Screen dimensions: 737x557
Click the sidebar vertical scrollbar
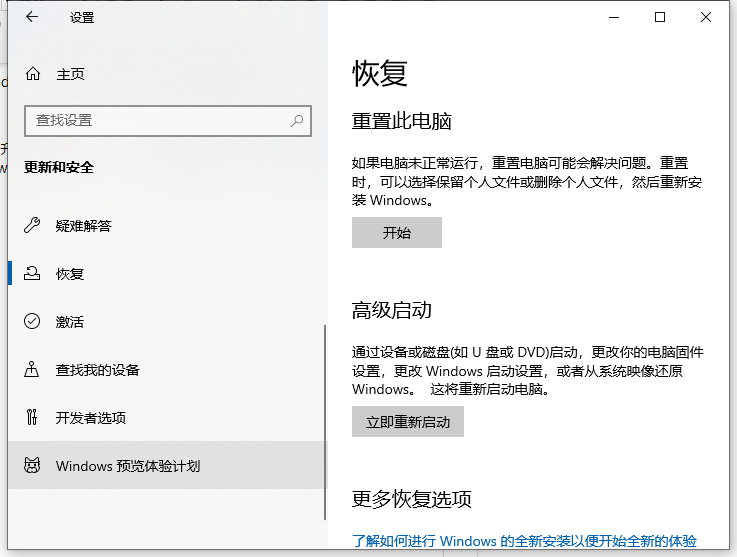point(324,420)
